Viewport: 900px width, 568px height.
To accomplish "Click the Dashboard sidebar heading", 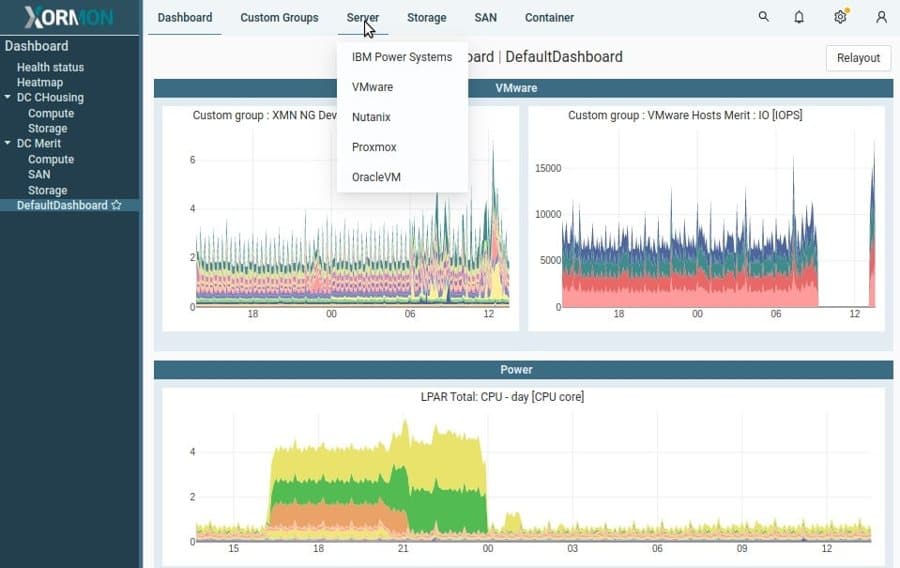I will (x=37, y=46).
